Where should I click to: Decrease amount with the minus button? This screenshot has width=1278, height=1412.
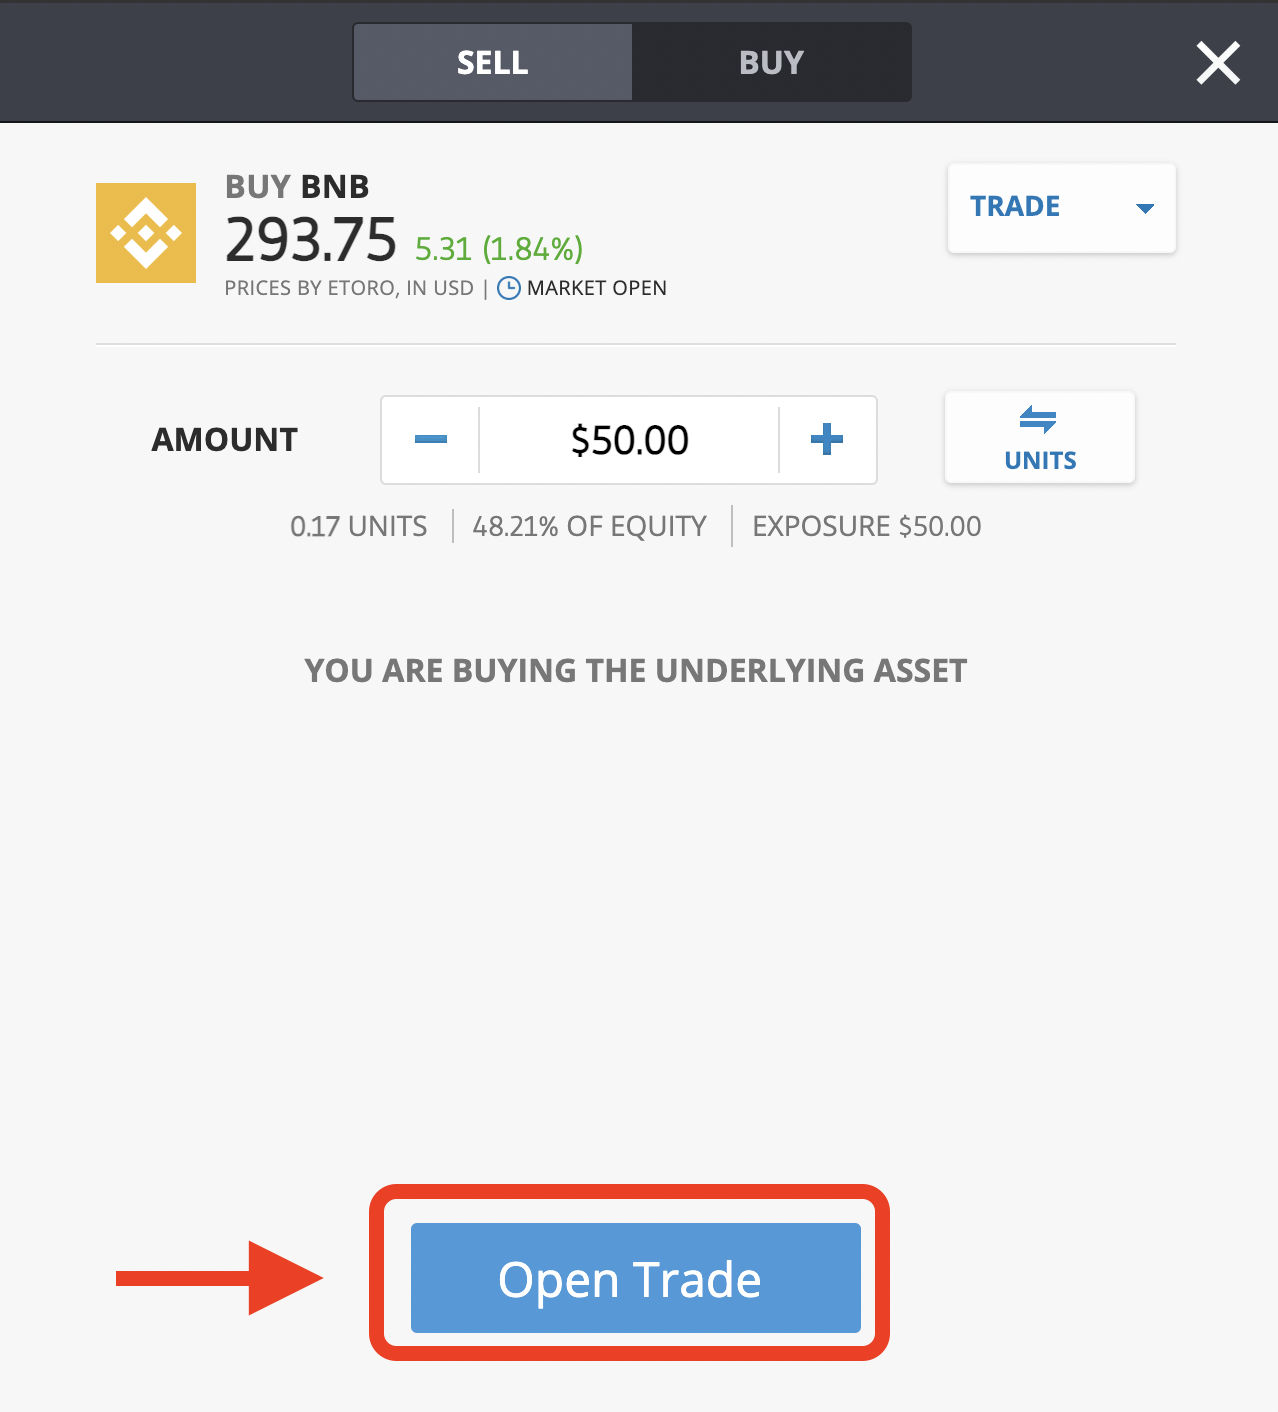pos(431,440)
